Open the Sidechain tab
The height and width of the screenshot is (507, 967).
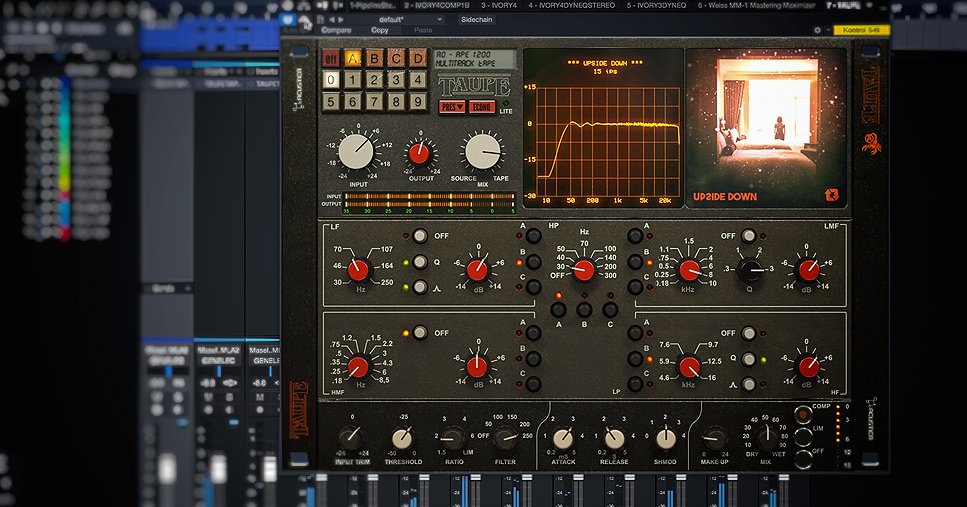tap(479, 19)
